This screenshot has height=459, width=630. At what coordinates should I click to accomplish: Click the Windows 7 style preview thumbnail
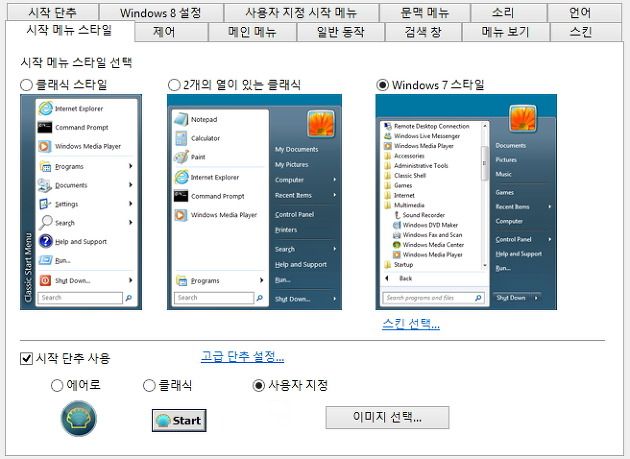466,202
